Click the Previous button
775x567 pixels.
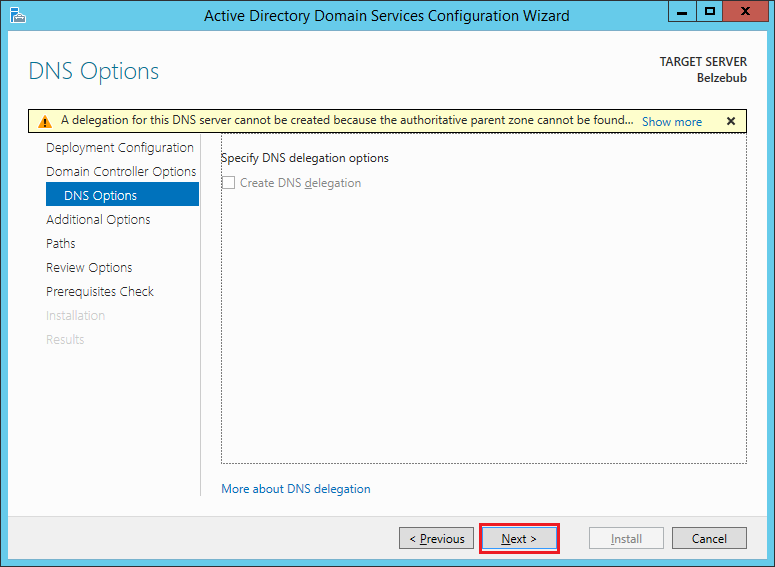point(436,538)
